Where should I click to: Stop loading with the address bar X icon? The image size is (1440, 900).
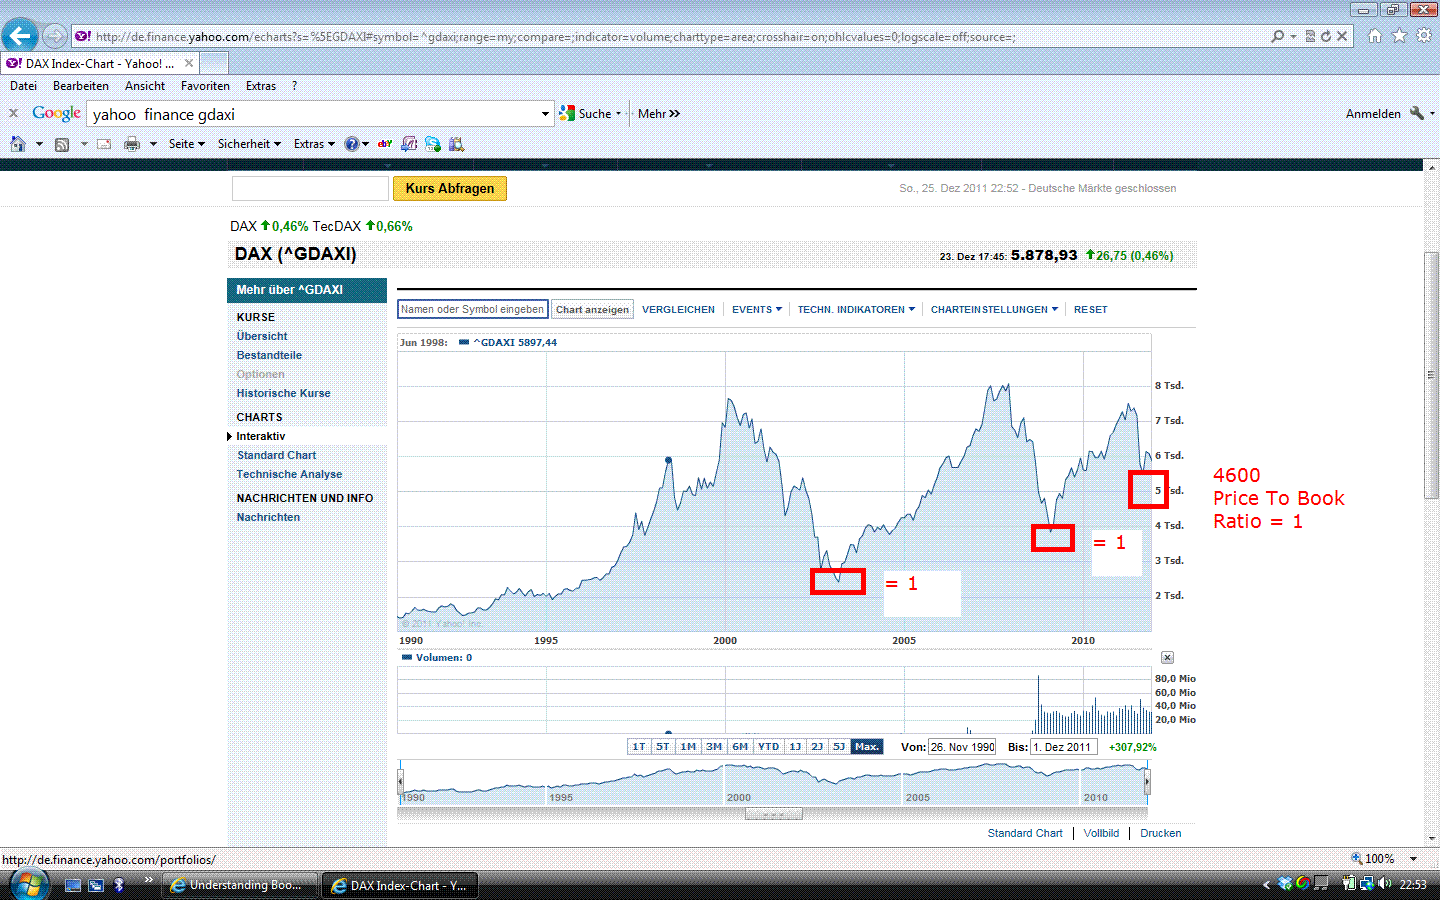point(1342,36)
